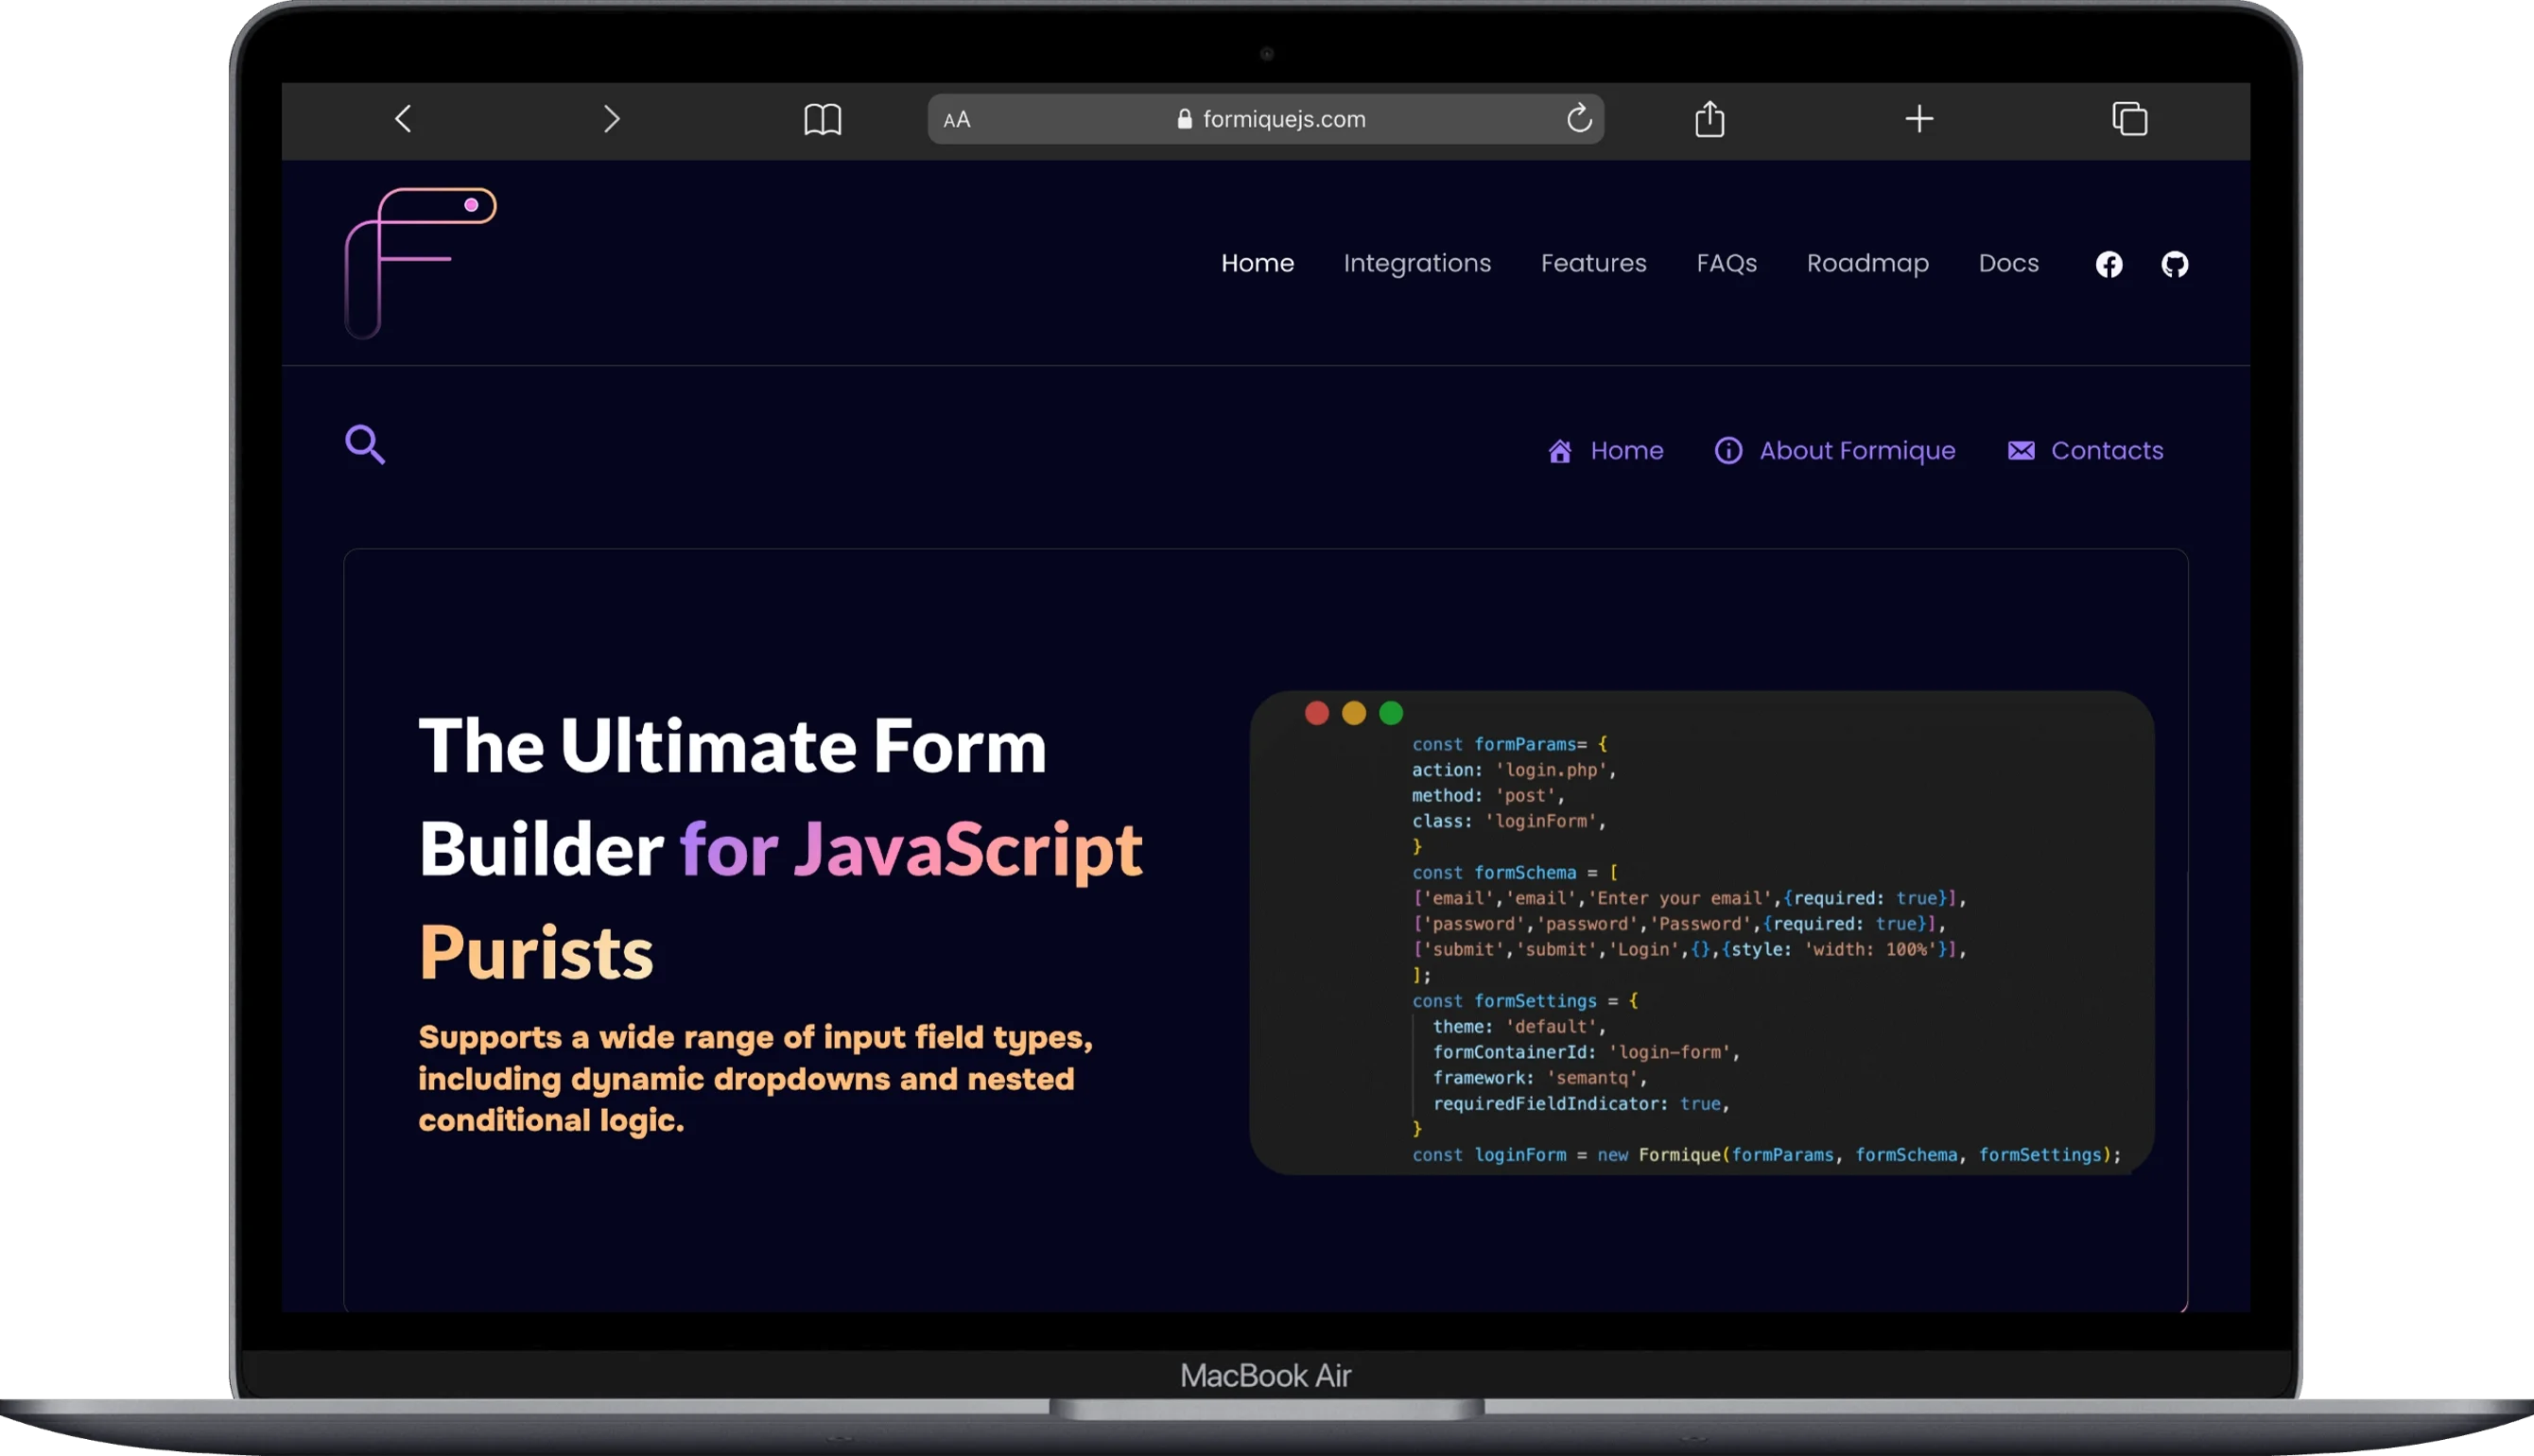The width and height of the screenshot is (2534, 1456).
Task: Click the "method: 'post'," code line
Action: (1488, 796)
